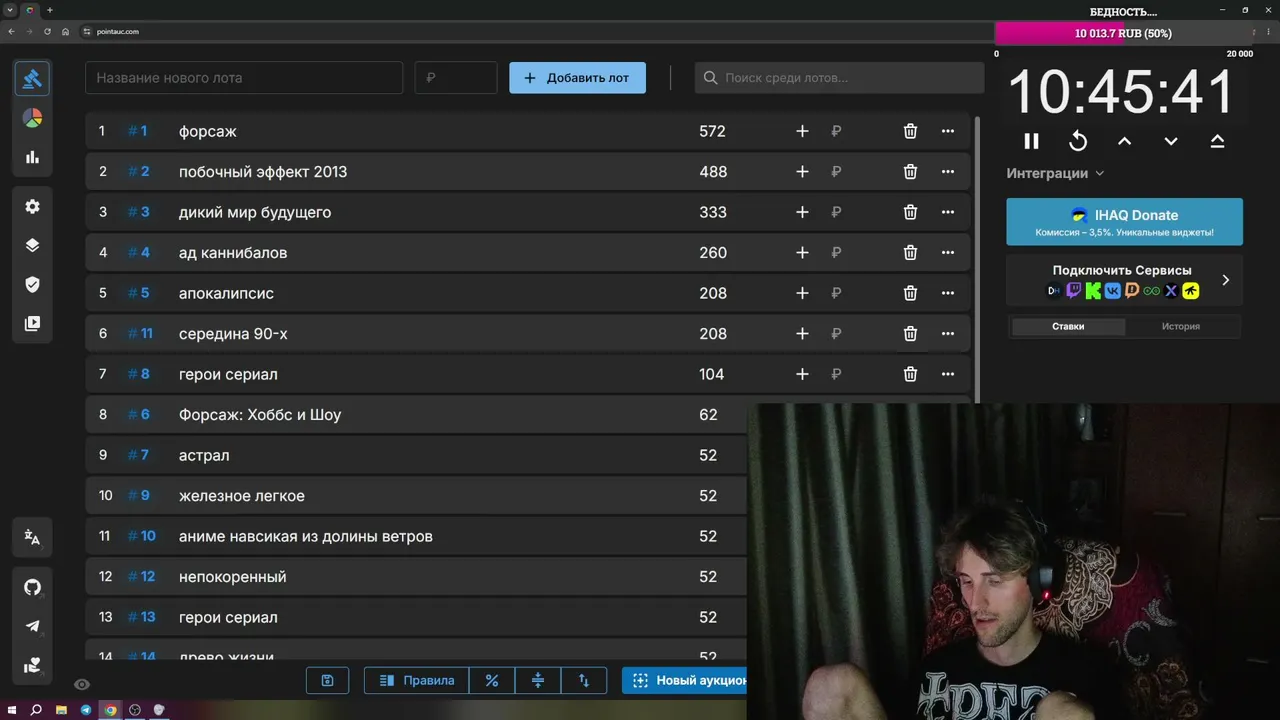Open more options for ад каннибалов
1280x720 pixels.
(948, 253)
